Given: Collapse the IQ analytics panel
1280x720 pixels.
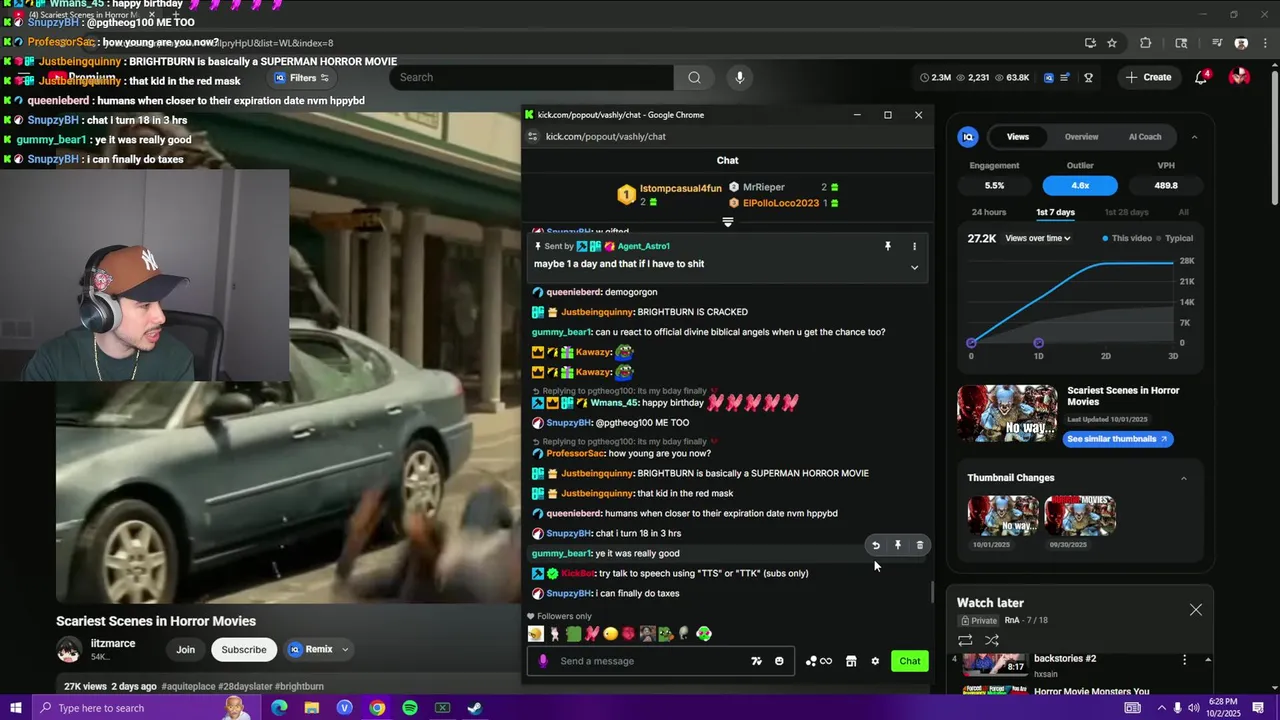Looking at the screenshot, I should [1194, 137].
